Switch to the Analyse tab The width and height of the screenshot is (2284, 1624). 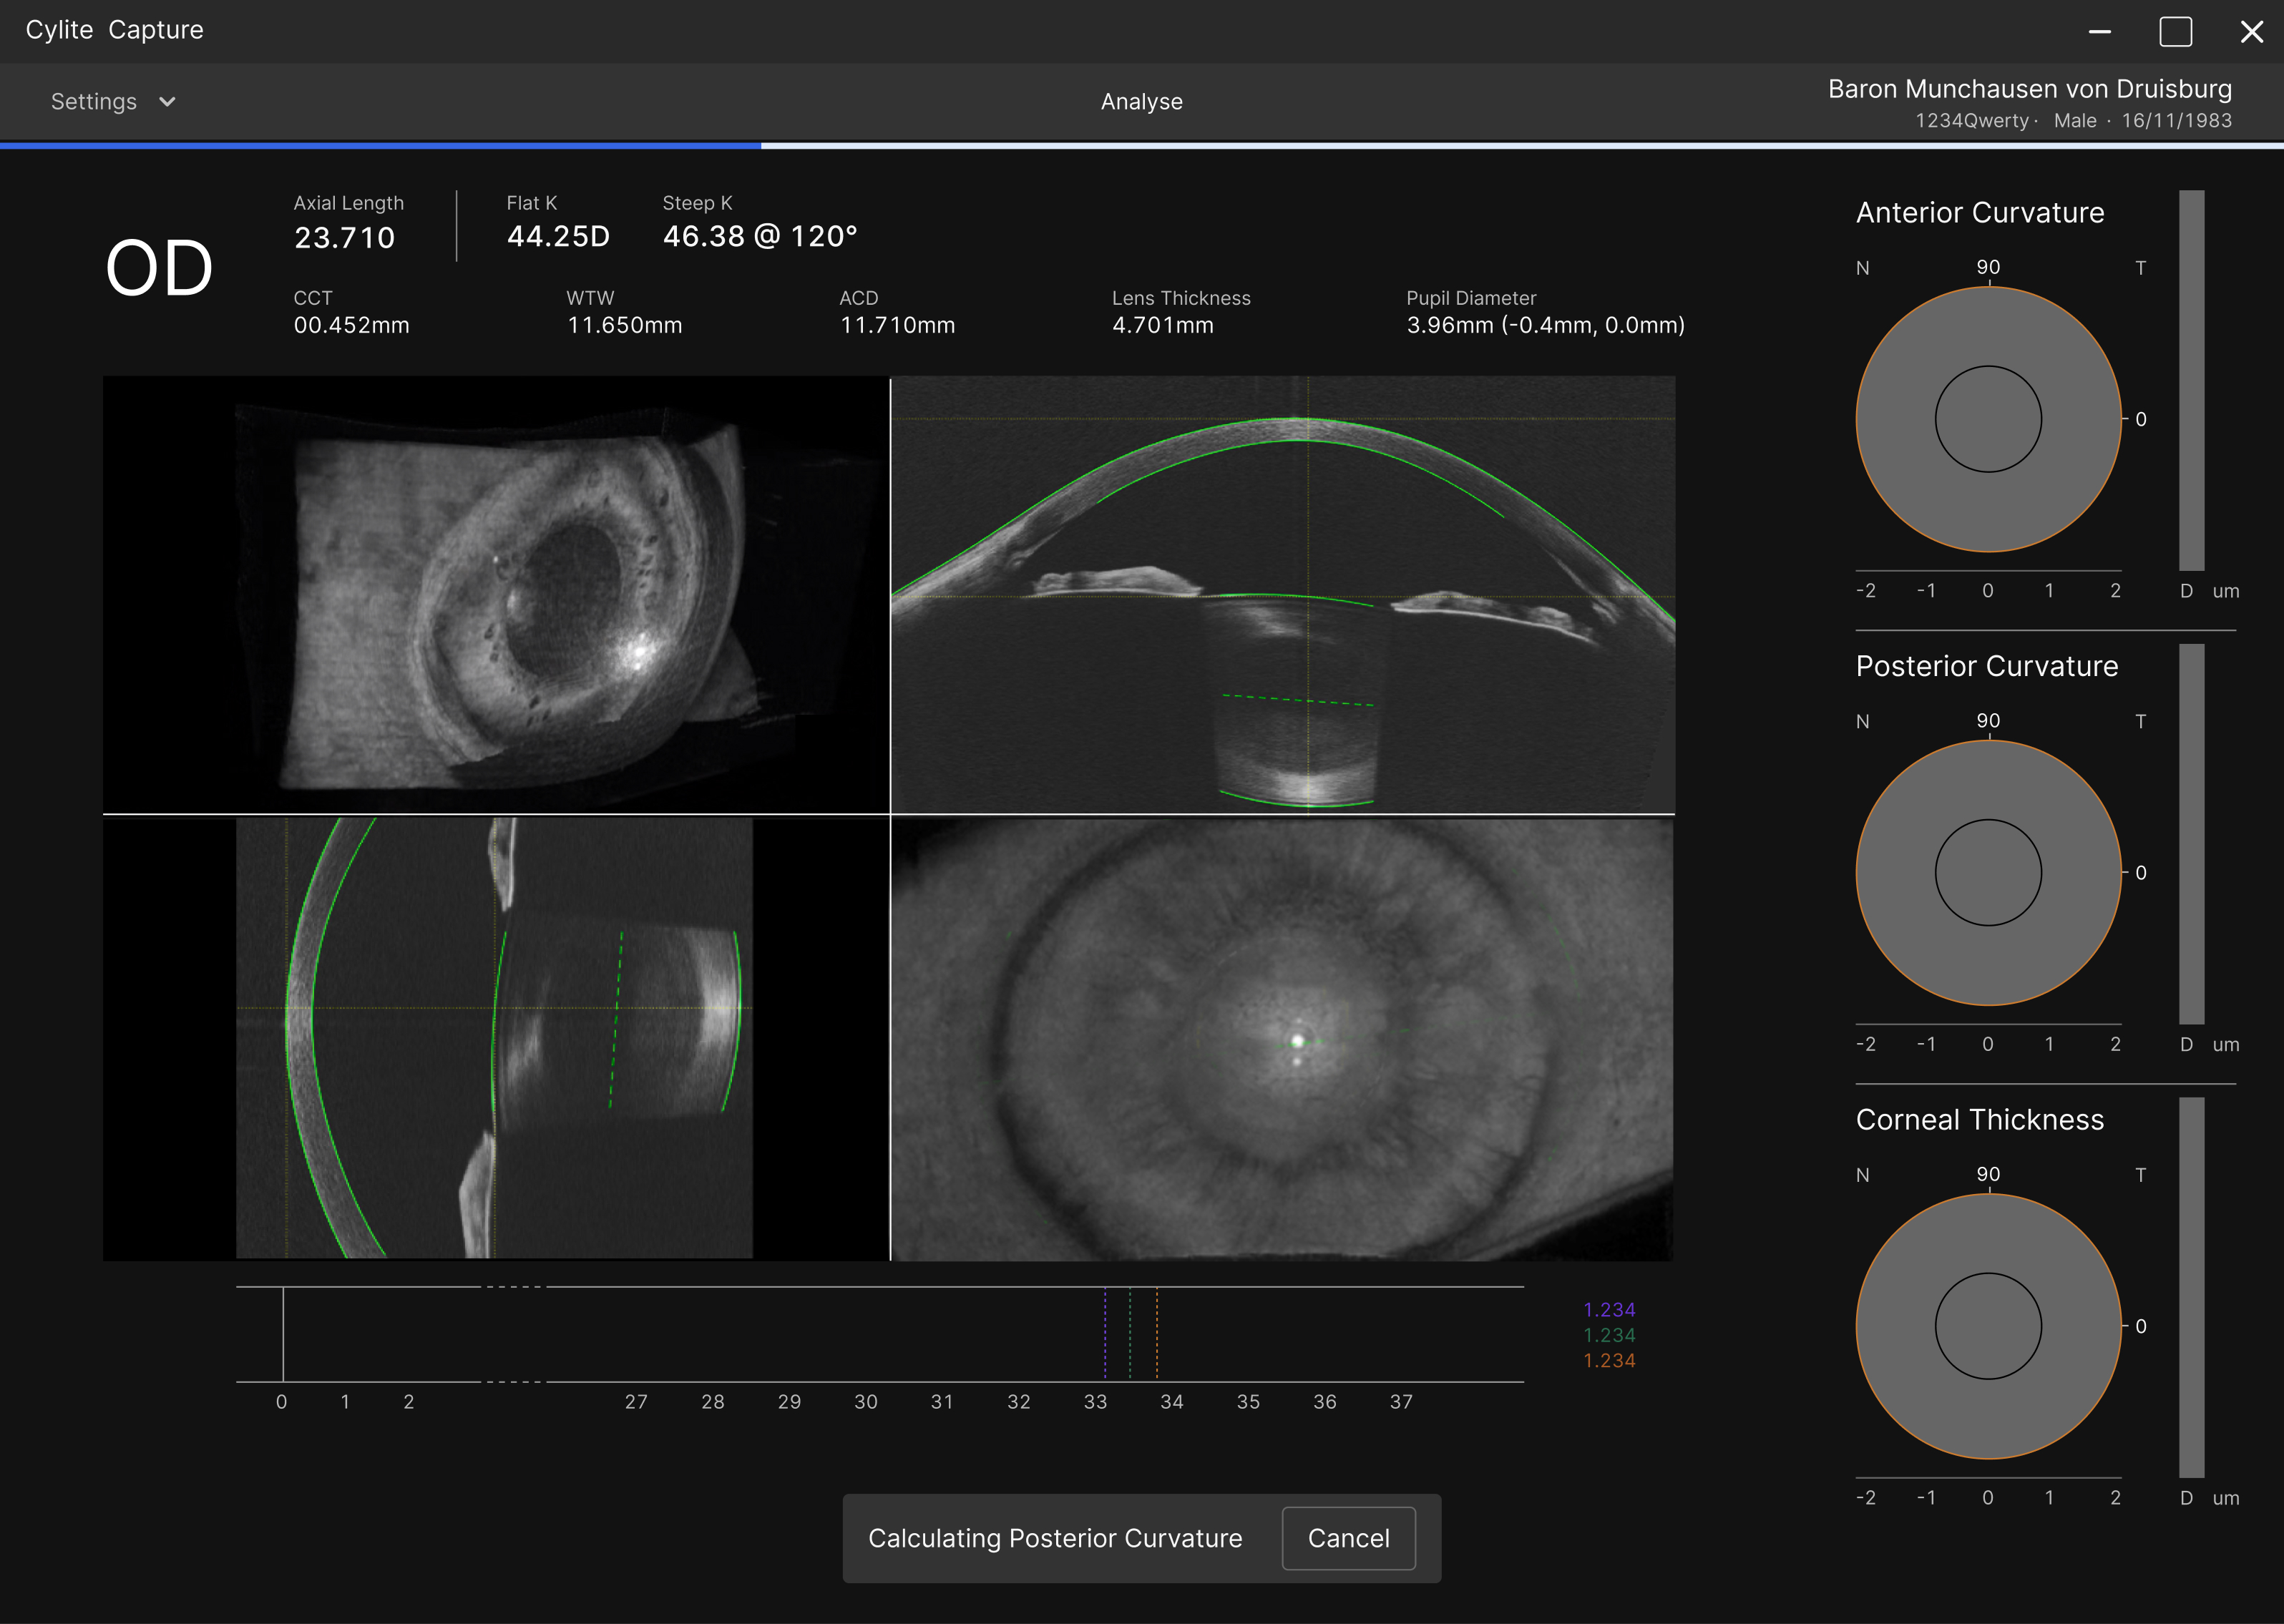click(1141, 101)
